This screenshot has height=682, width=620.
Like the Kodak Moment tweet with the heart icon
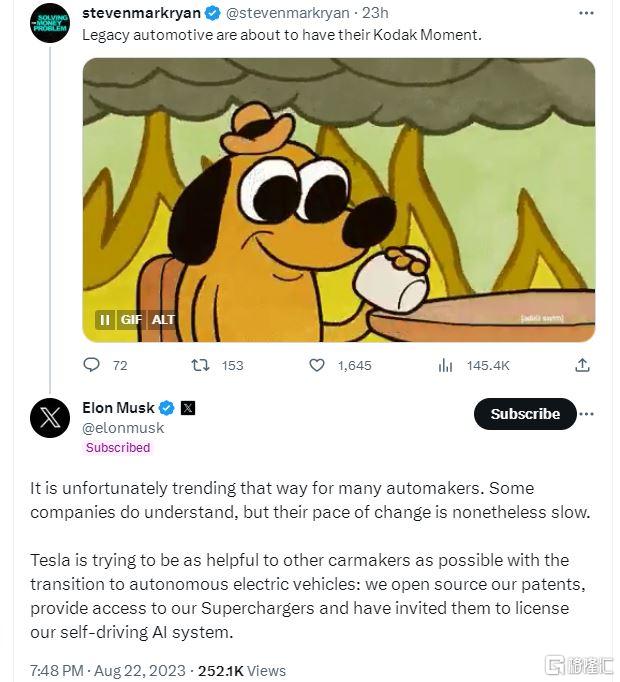[x=317, y=366]
